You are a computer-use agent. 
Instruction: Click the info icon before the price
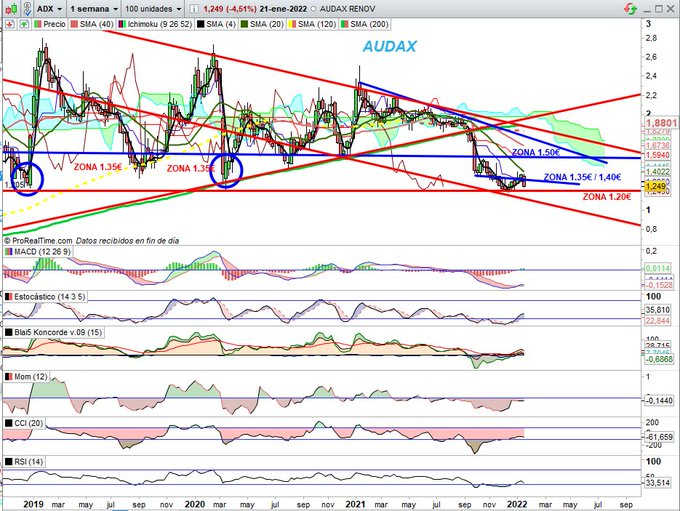pos(195,9)
